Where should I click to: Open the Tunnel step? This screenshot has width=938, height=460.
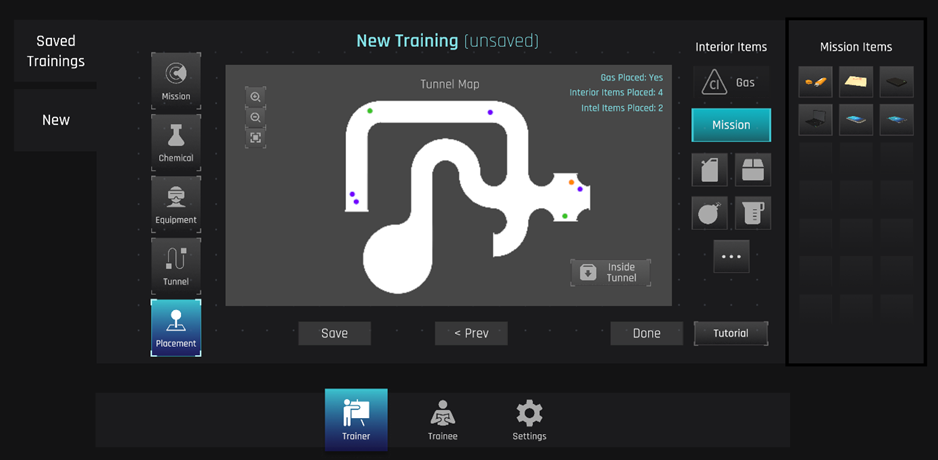pyautogui.click(x=176, y=266)
